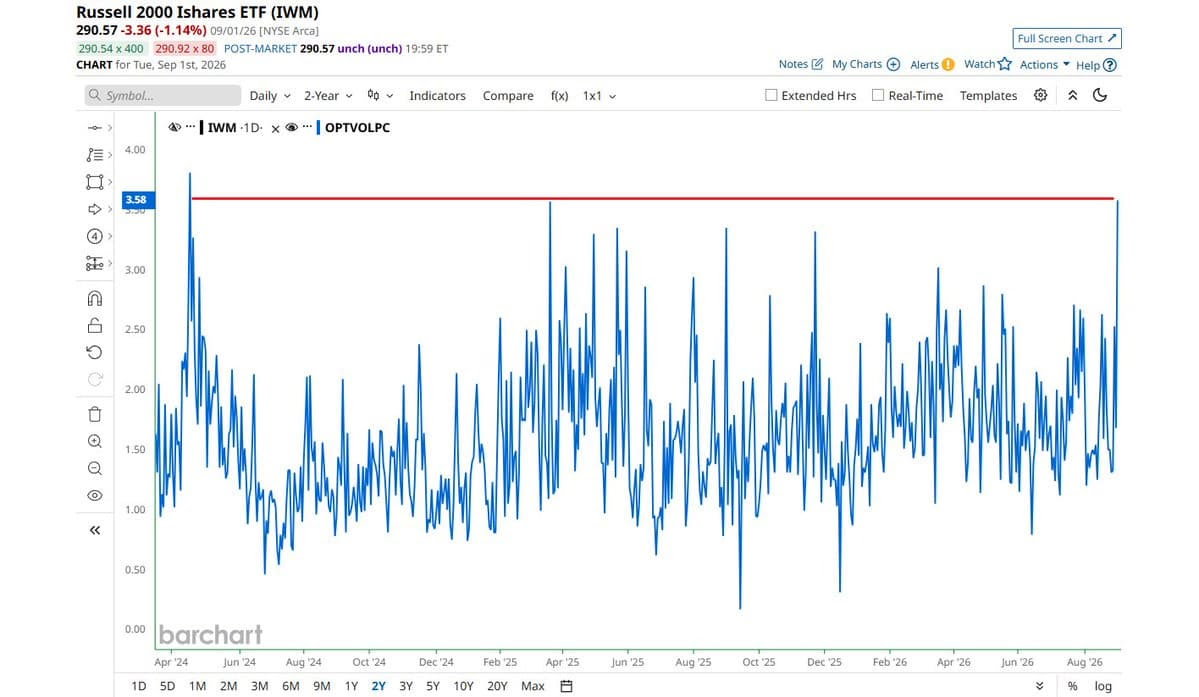Open OPTVOLPC more options dots
Image resolution: width=1199 pixels, height=697 pixels.
(307, 126)
